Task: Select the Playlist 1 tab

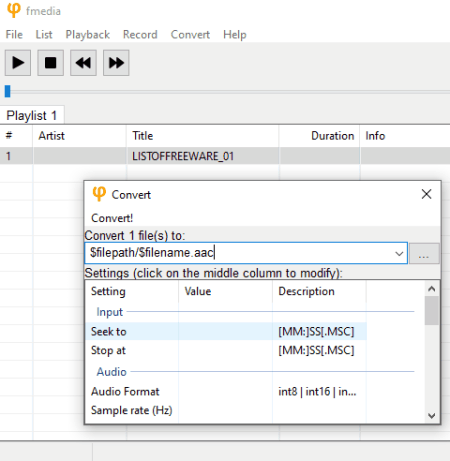Action: 32,116
